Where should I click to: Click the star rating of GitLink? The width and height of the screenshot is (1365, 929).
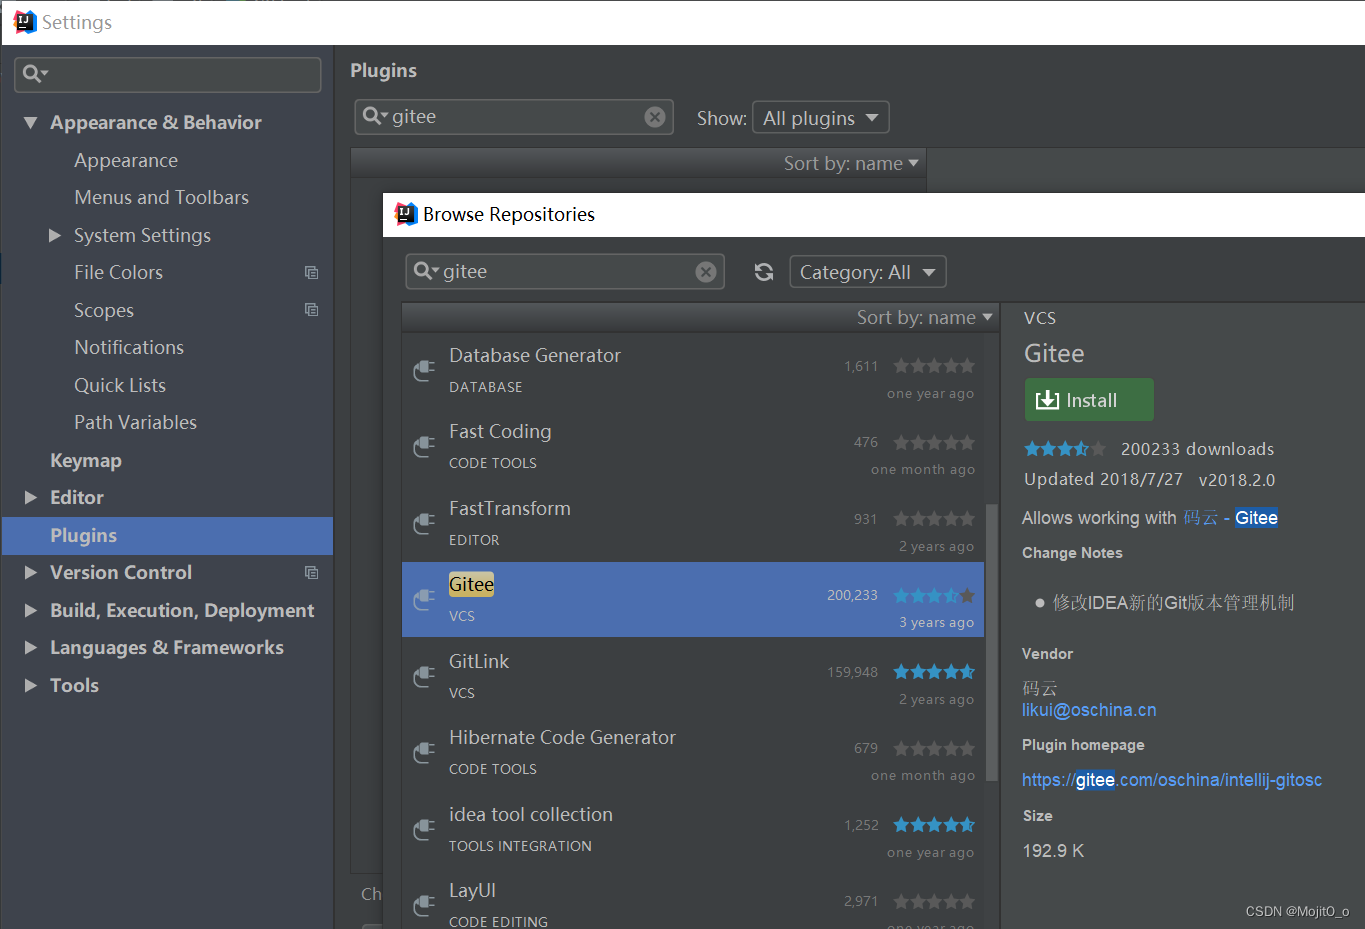tap(934, 672)
